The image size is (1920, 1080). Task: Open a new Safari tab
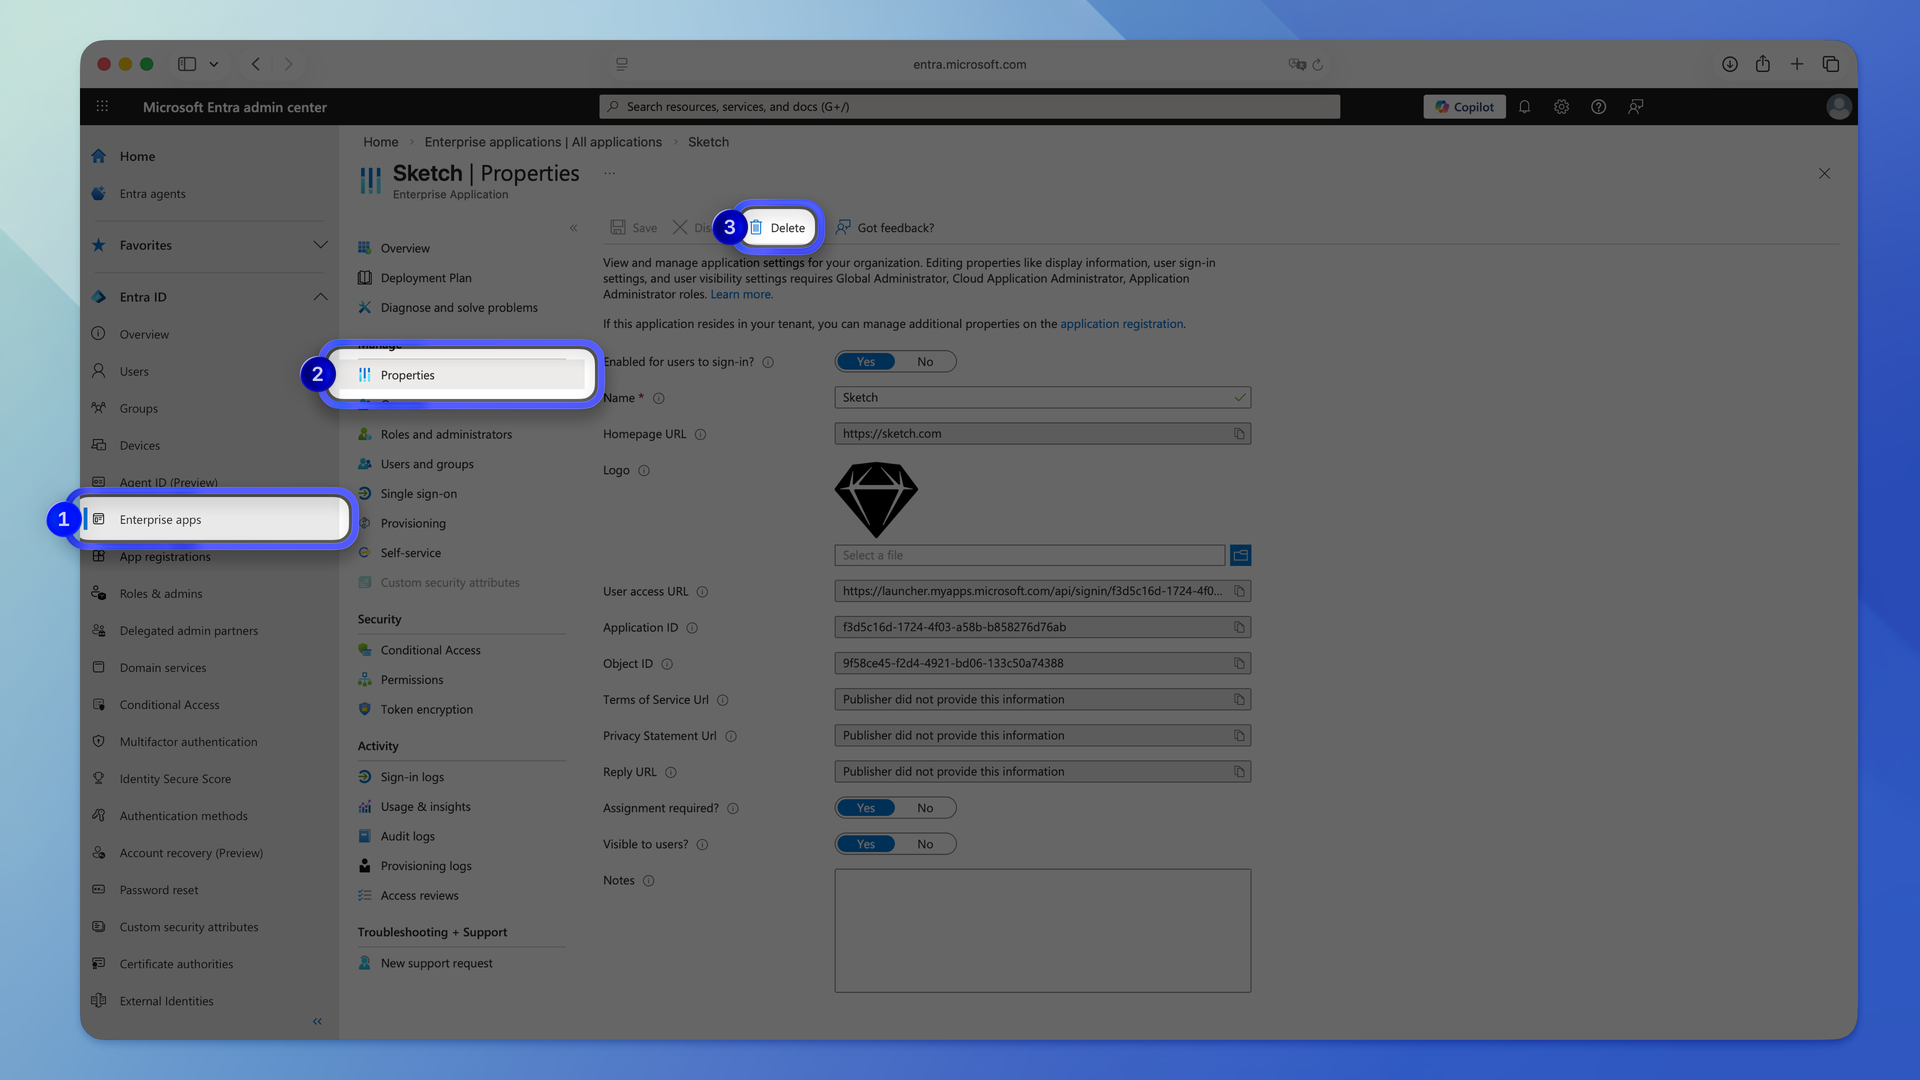click(1796, 64)
